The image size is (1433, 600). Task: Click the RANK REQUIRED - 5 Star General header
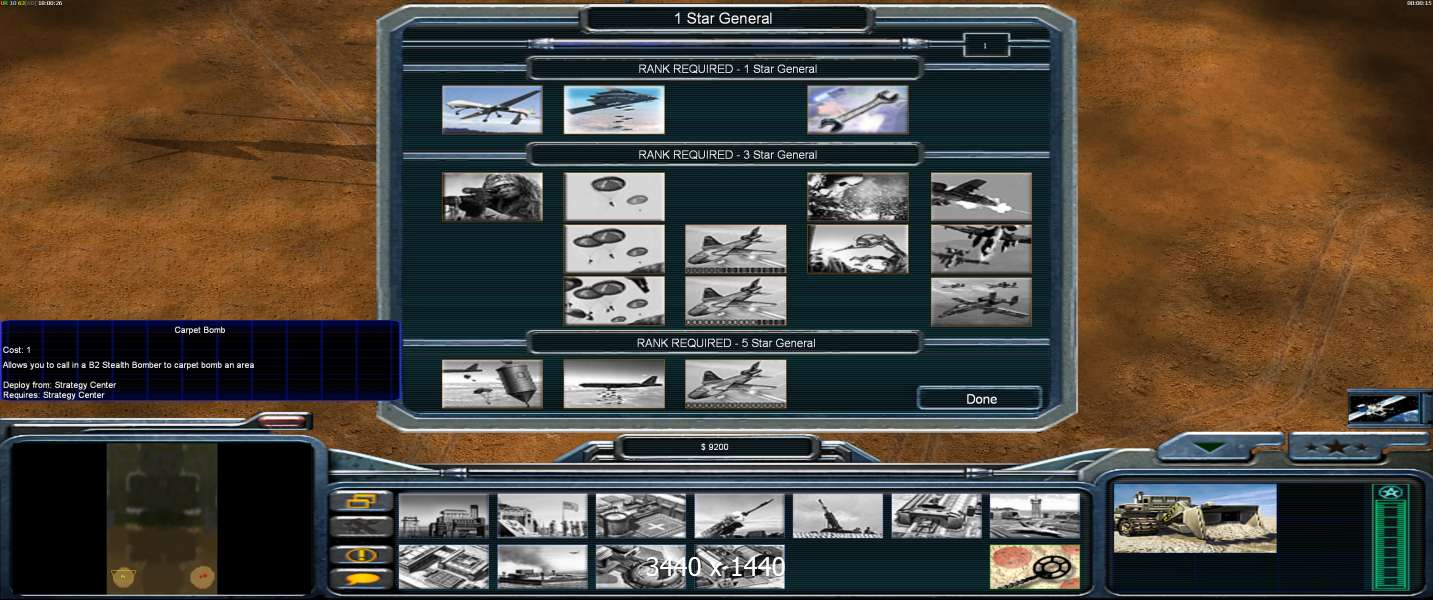[727, 343]
